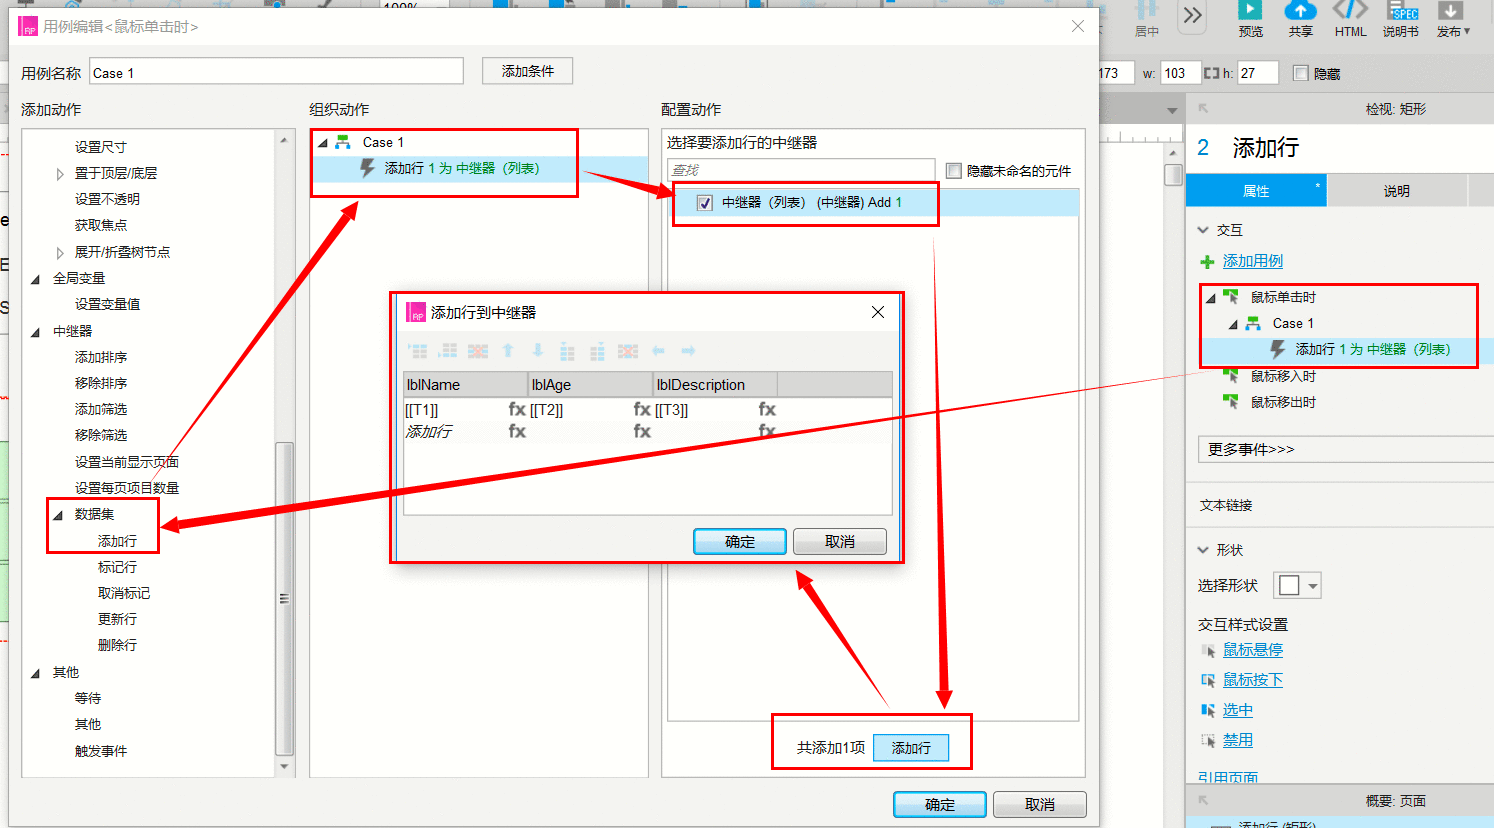Switch to the 属性 tab
The image size is (1494, 828).
click(x=1256, y=191)
